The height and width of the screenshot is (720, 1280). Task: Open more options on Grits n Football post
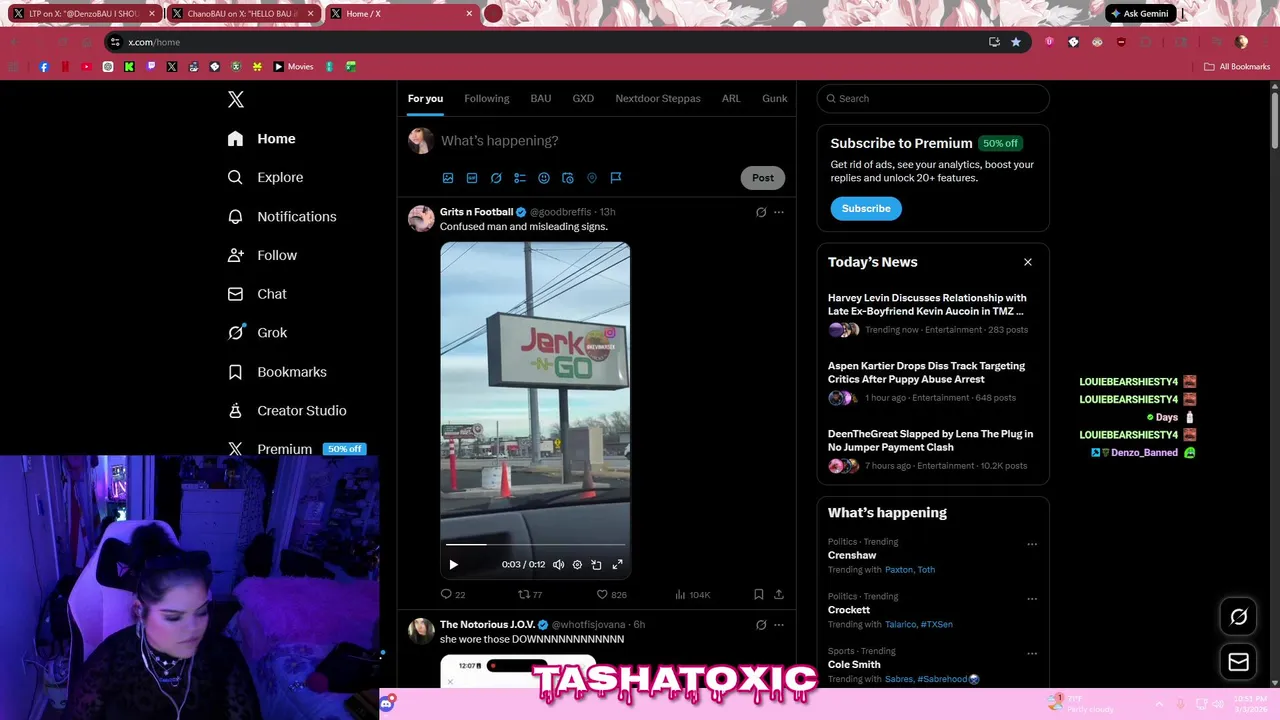pos(779,212)
